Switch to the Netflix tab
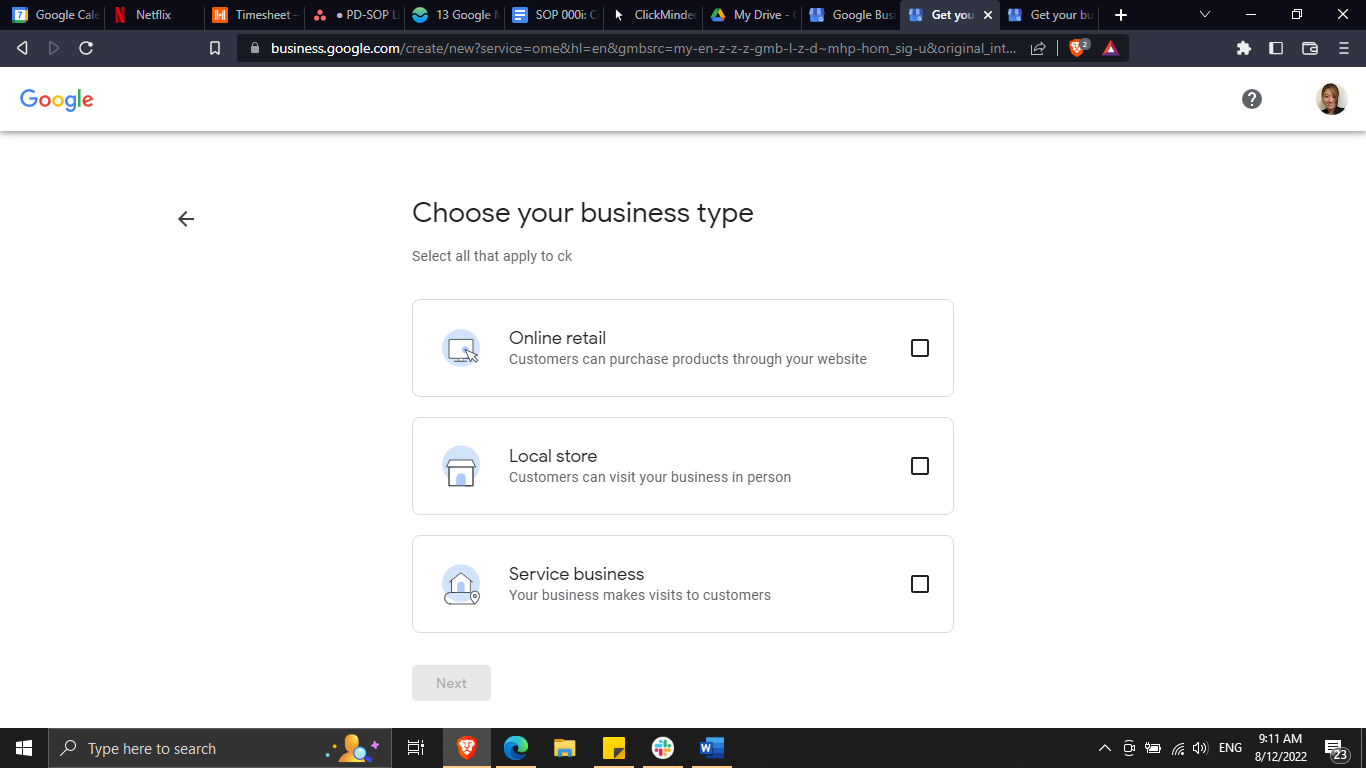 [x=152, y=15]
